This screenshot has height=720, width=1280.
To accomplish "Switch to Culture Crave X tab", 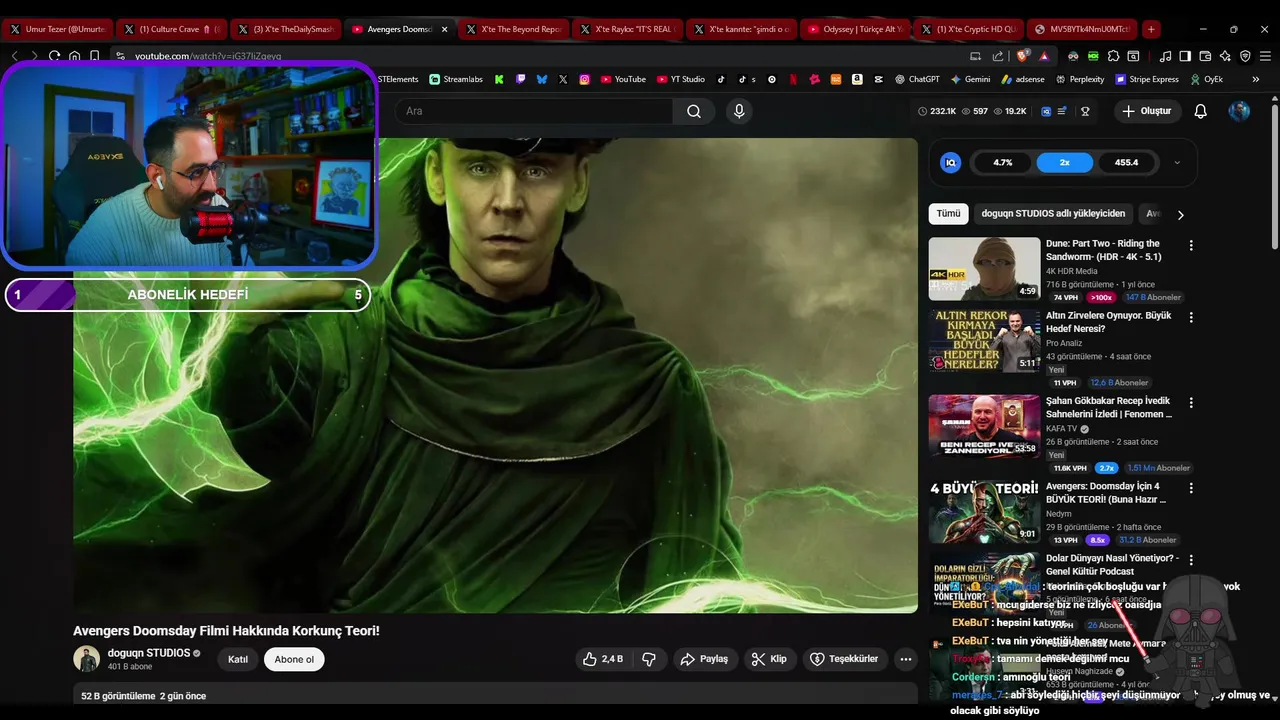I will 171,29.
